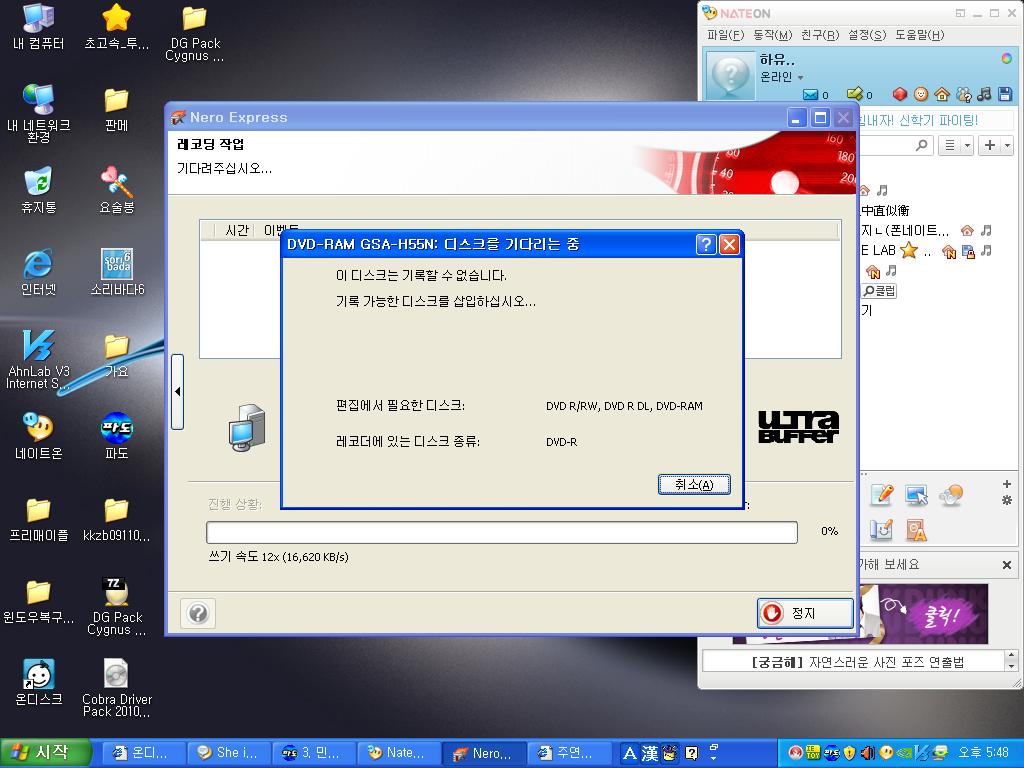Select the 네이트온 desktop shortcut
The height and width of the screenshot is (768, 1024).
(x=39, y=436)
